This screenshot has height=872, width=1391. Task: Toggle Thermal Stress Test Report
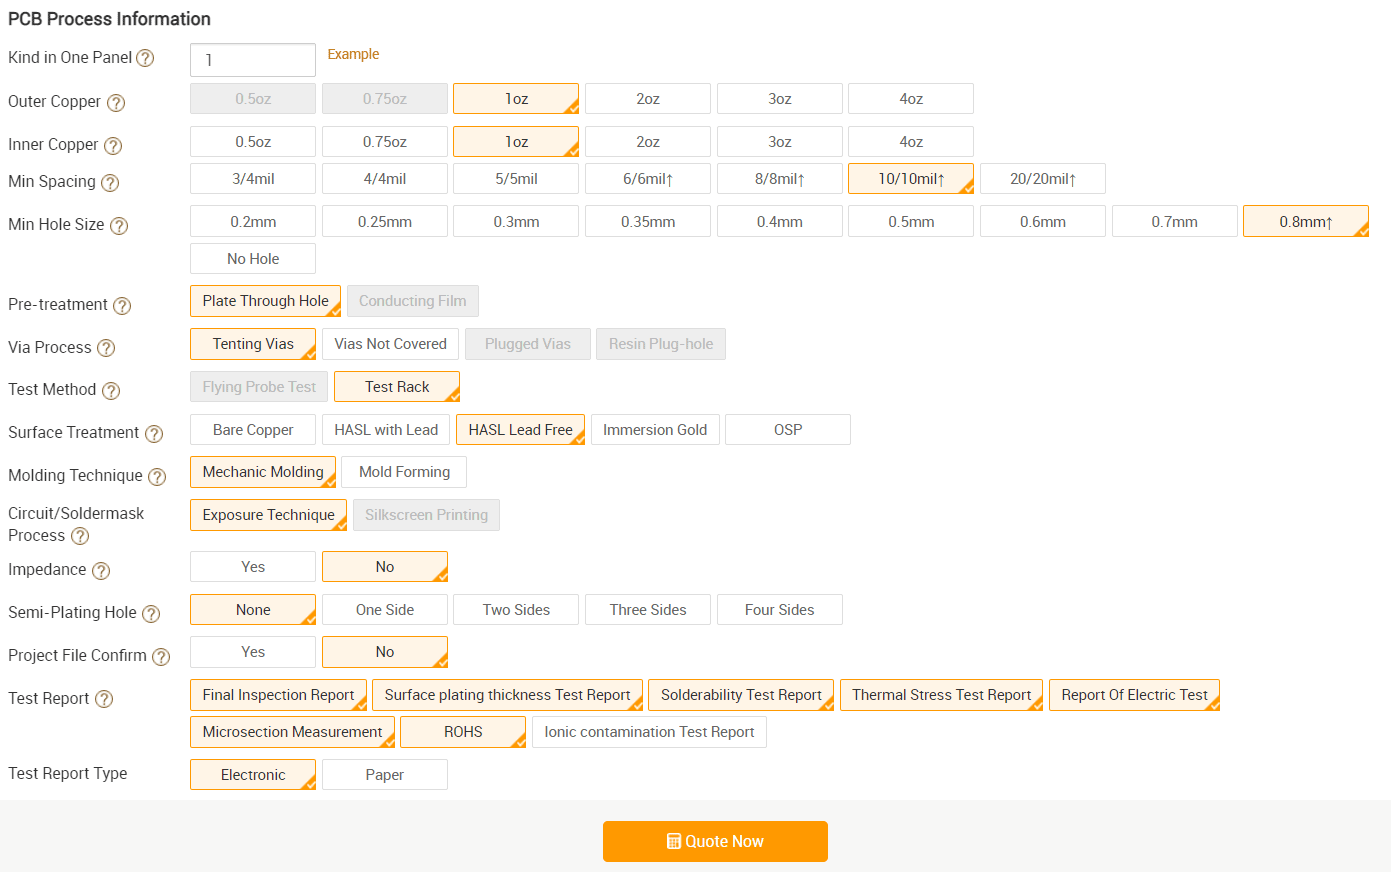pos(942,695)
